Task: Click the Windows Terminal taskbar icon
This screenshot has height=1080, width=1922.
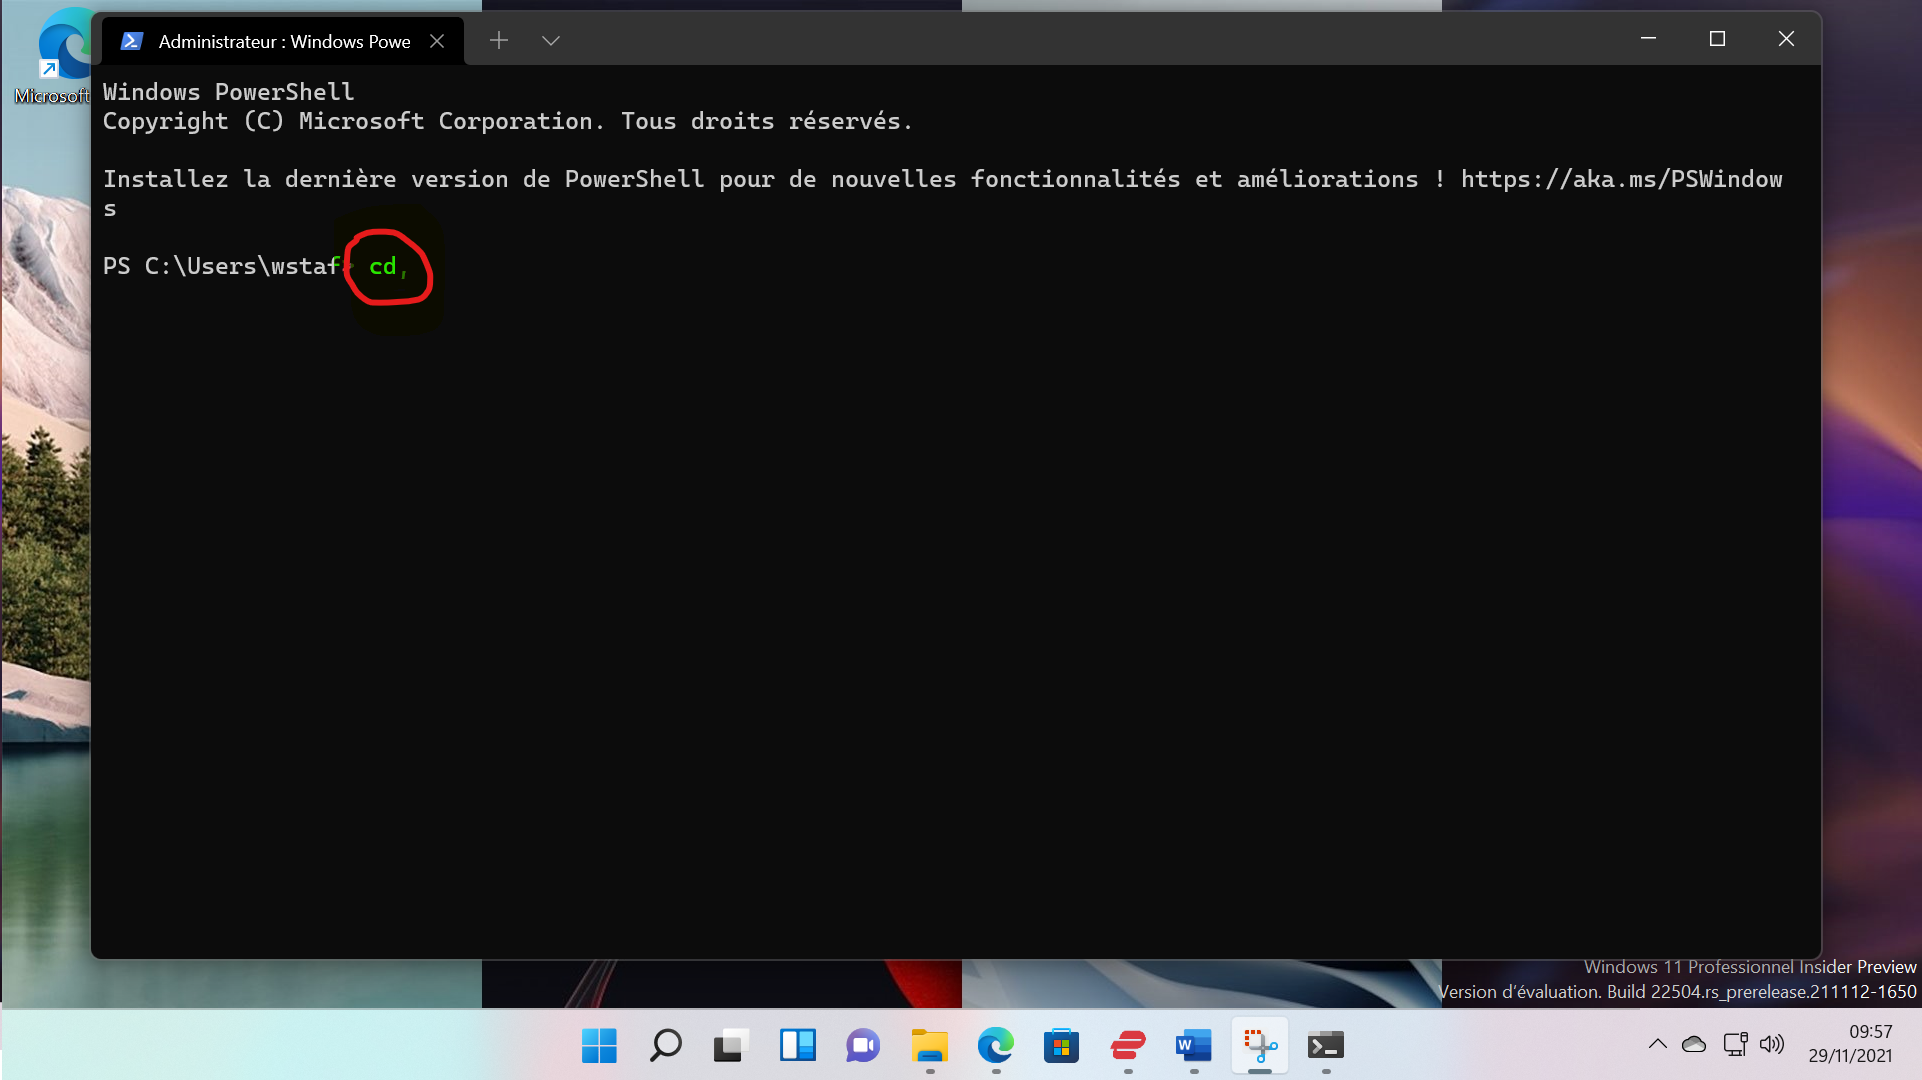Action: click(x=1325, y=1046)
